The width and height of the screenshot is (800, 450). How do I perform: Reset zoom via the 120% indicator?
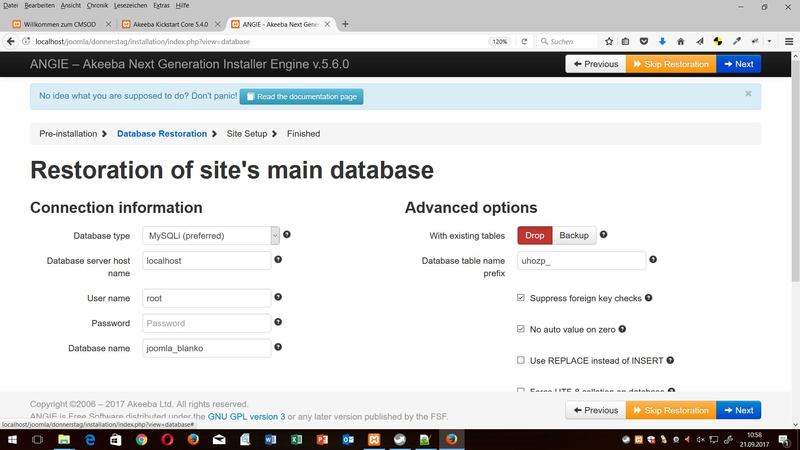499,41
